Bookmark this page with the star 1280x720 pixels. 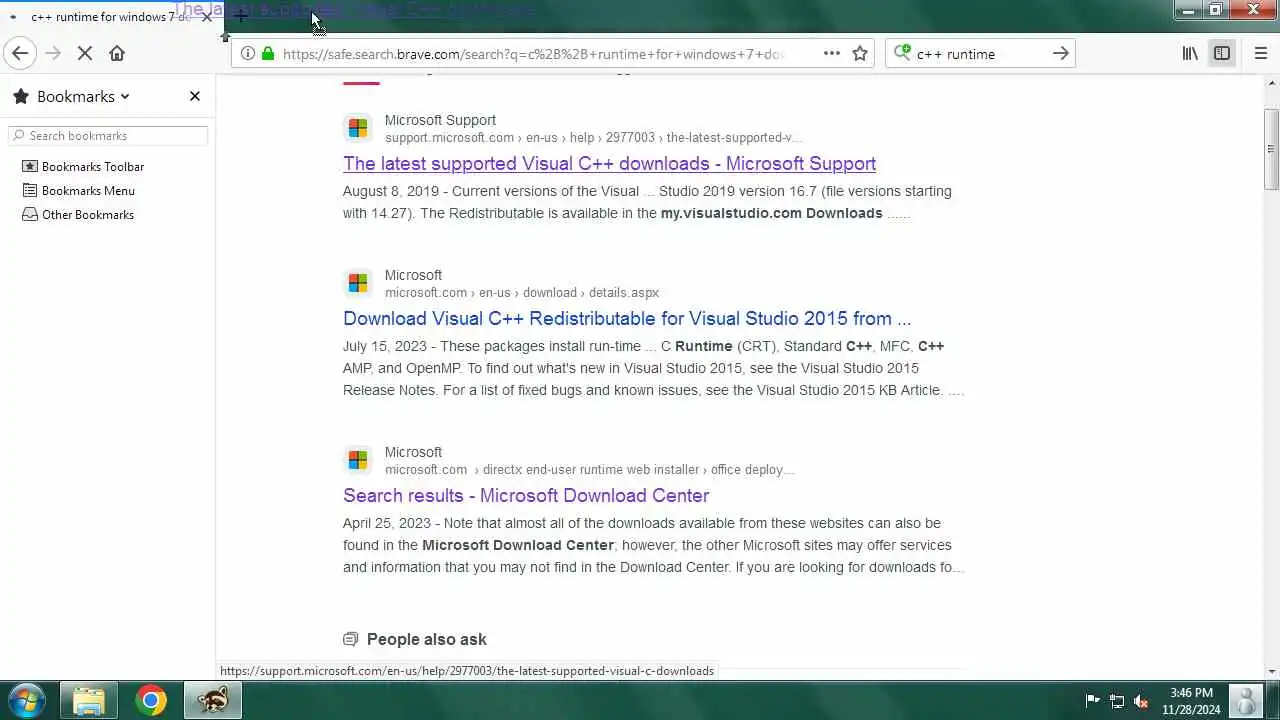tap(860, 54)
